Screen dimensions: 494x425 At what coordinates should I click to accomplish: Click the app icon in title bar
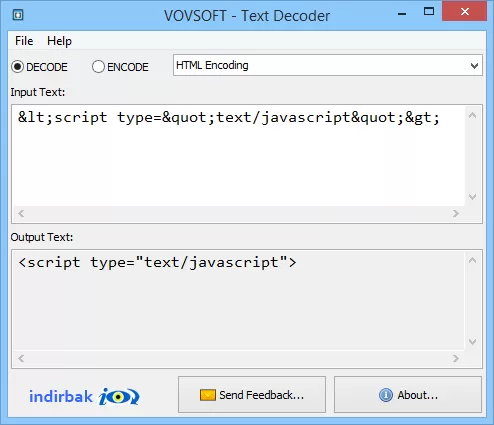(18, 15)
